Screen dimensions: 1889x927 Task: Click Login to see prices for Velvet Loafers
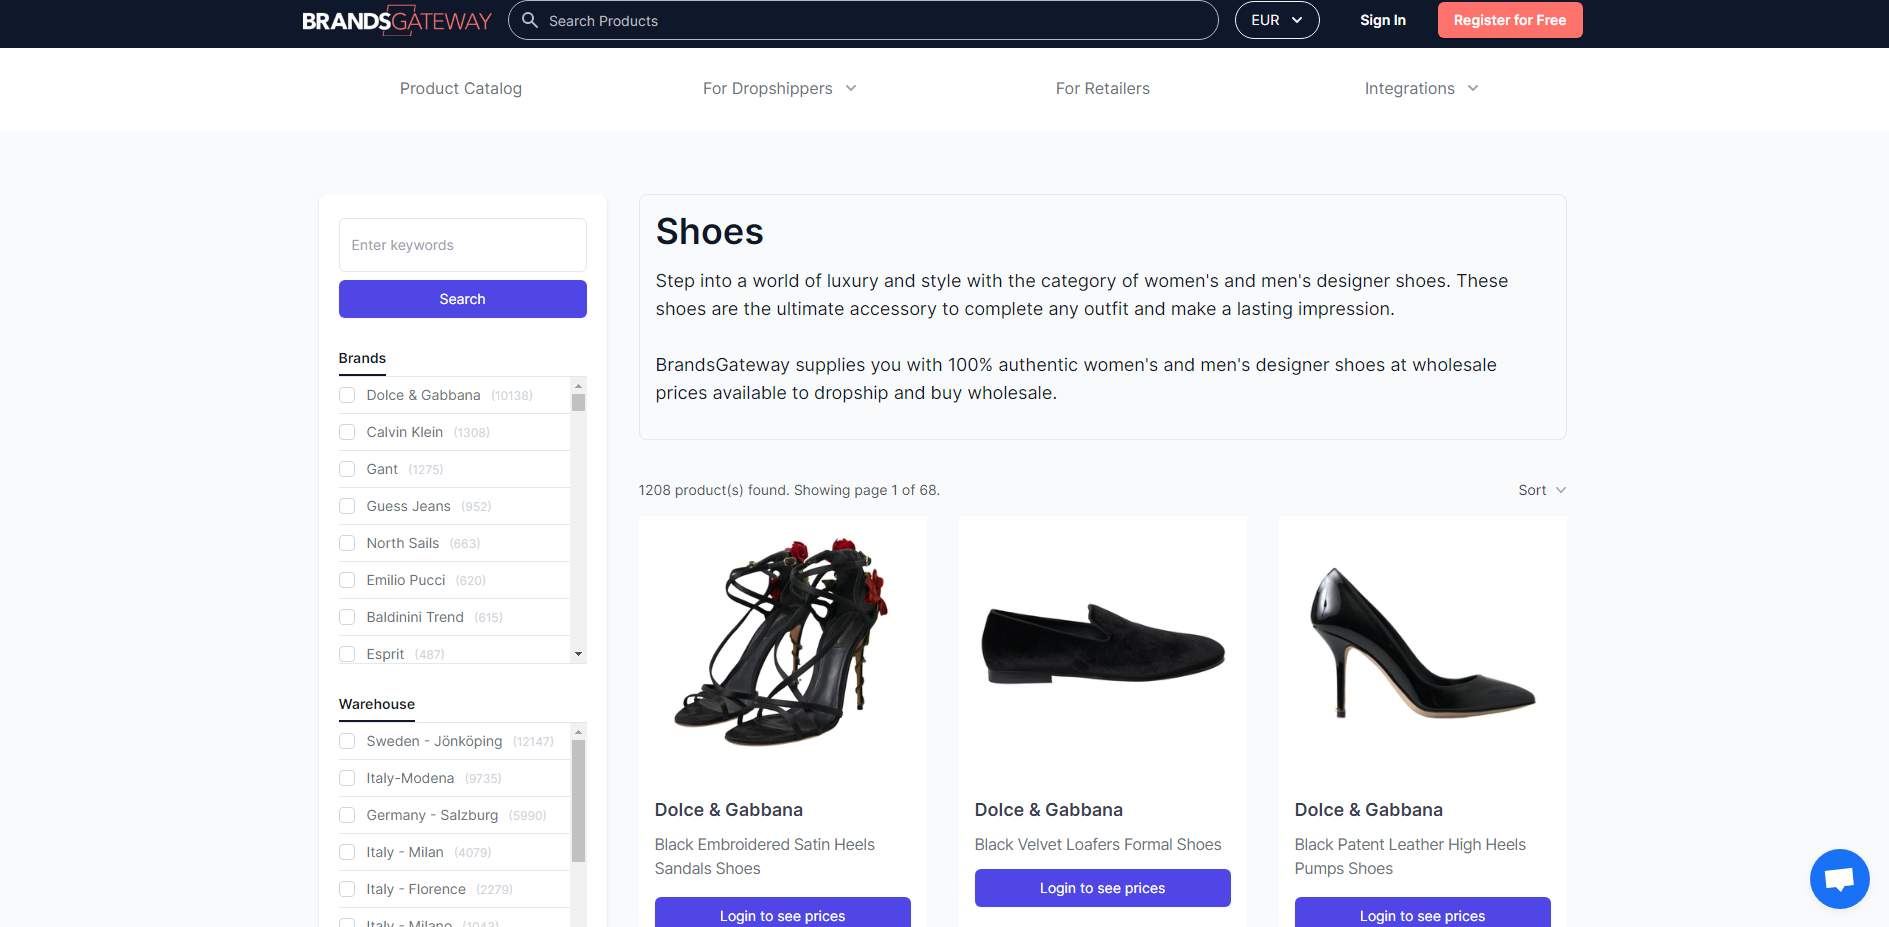[x=1103, y=888]
